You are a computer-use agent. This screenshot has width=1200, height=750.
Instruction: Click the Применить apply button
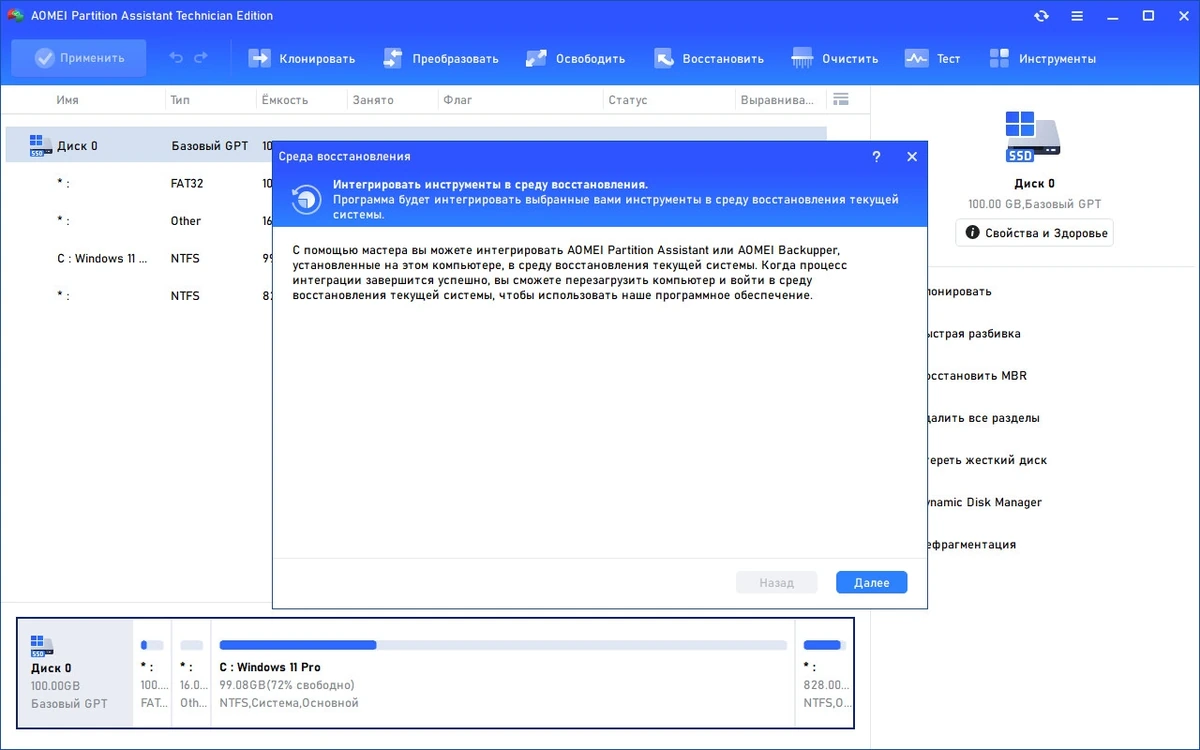click(79, 58)
